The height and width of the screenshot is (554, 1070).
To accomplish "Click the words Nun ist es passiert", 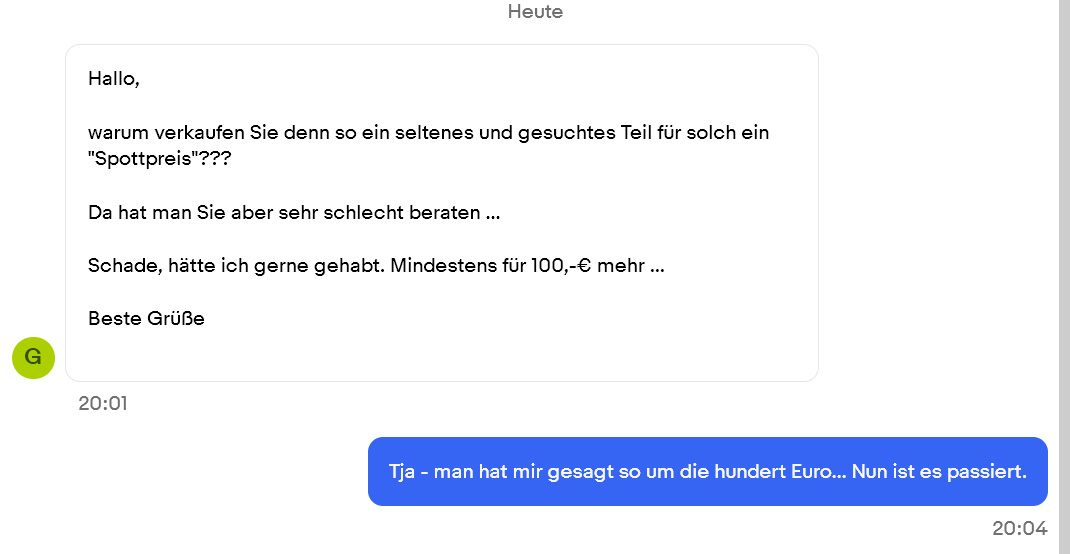I will [939, 471].
